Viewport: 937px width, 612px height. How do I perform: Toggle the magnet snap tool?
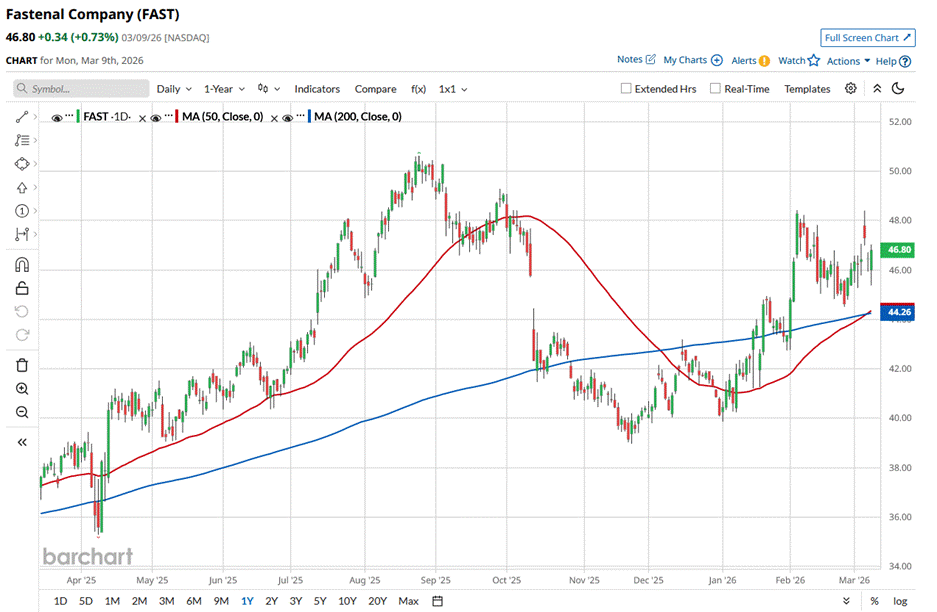[x=22, y=265]
